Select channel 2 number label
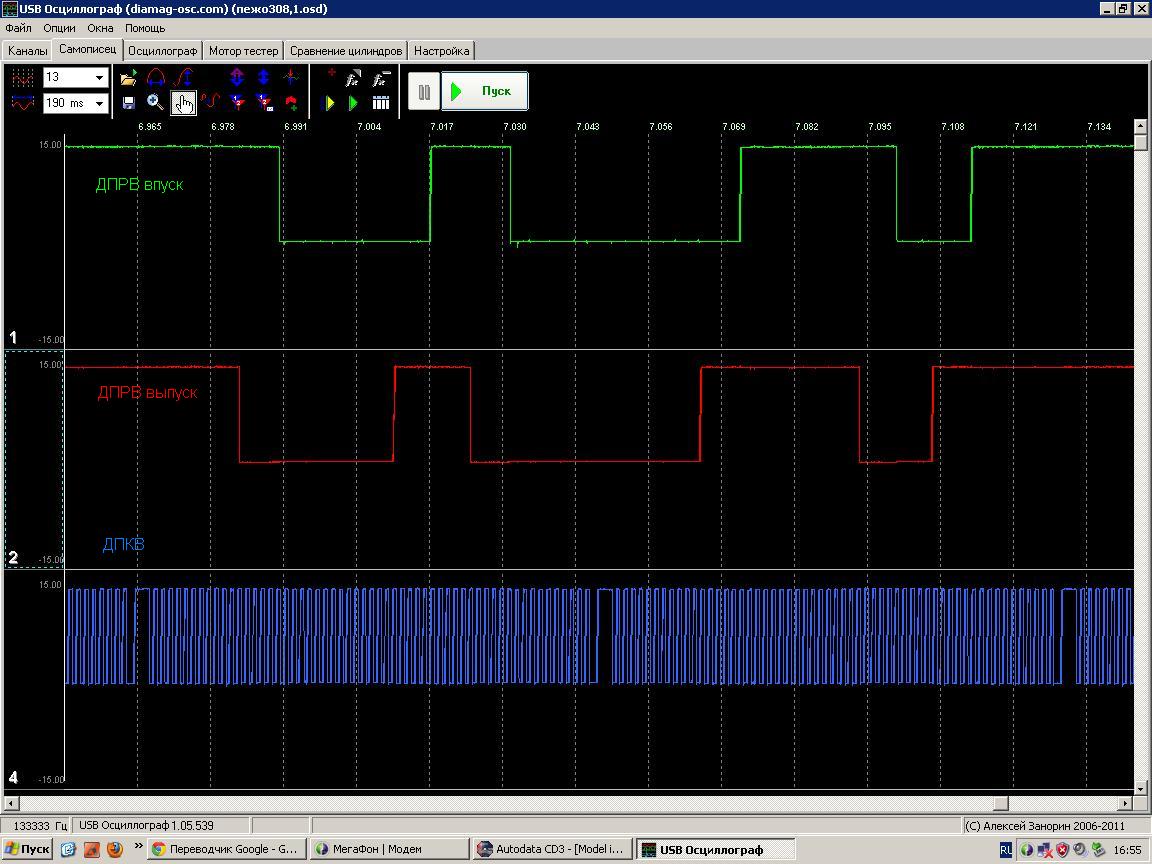This screenshot has height=864, width=1152. [x=12, y=558]
